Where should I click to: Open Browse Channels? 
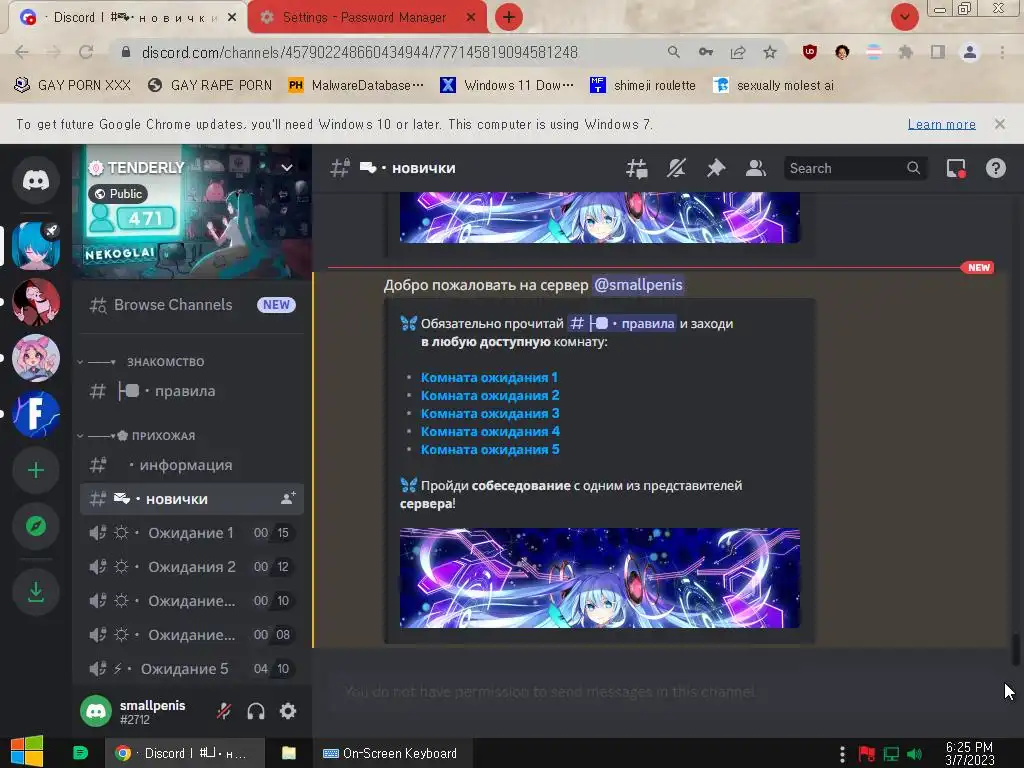coord(192,305)
